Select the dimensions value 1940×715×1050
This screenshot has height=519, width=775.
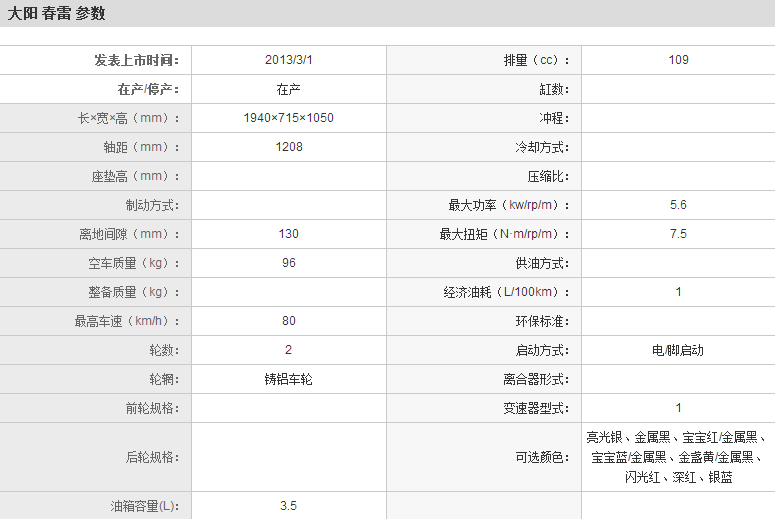(x=288, y=118)
